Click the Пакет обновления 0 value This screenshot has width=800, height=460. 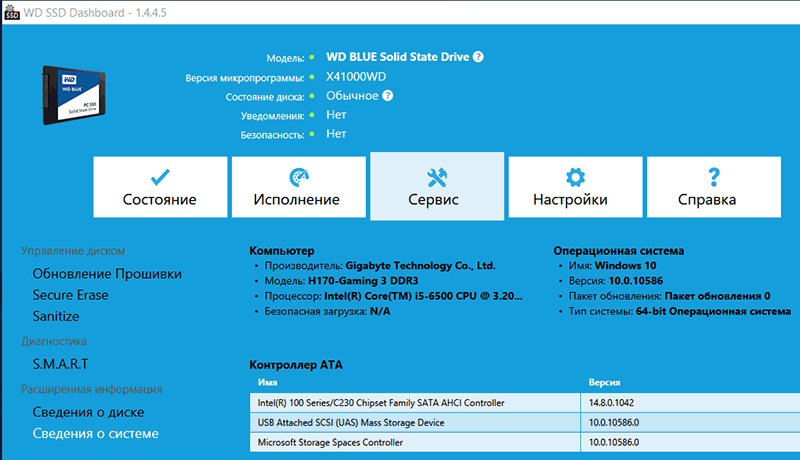pyautogui.click(x=717, y=296)
